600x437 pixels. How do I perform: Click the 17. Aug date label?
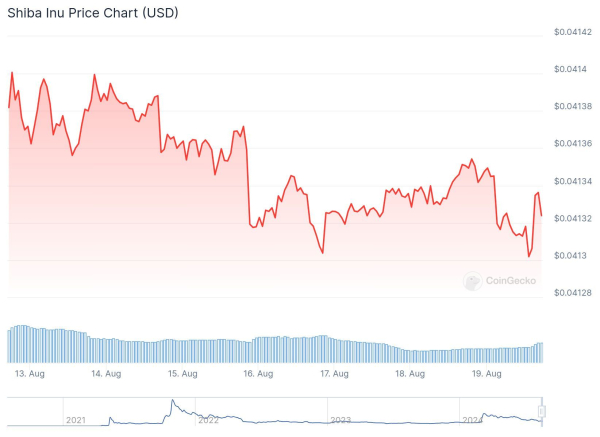click(334, 373)
